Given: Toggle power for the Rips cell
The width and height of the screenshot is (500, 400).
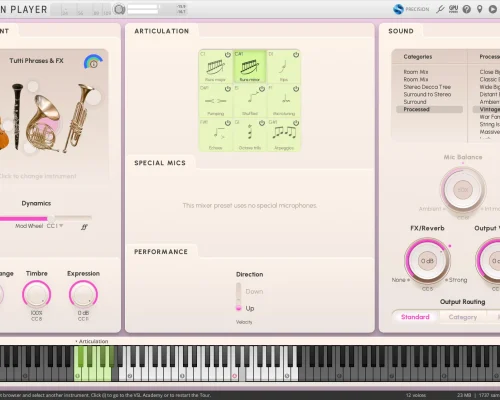Looking at the screenshot, I should coord(296,55).
